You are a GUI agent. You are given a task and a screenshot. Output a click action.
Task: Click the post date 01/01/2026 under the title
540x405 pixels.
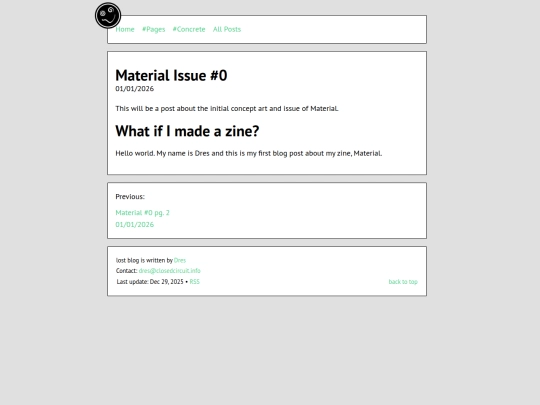135,89
